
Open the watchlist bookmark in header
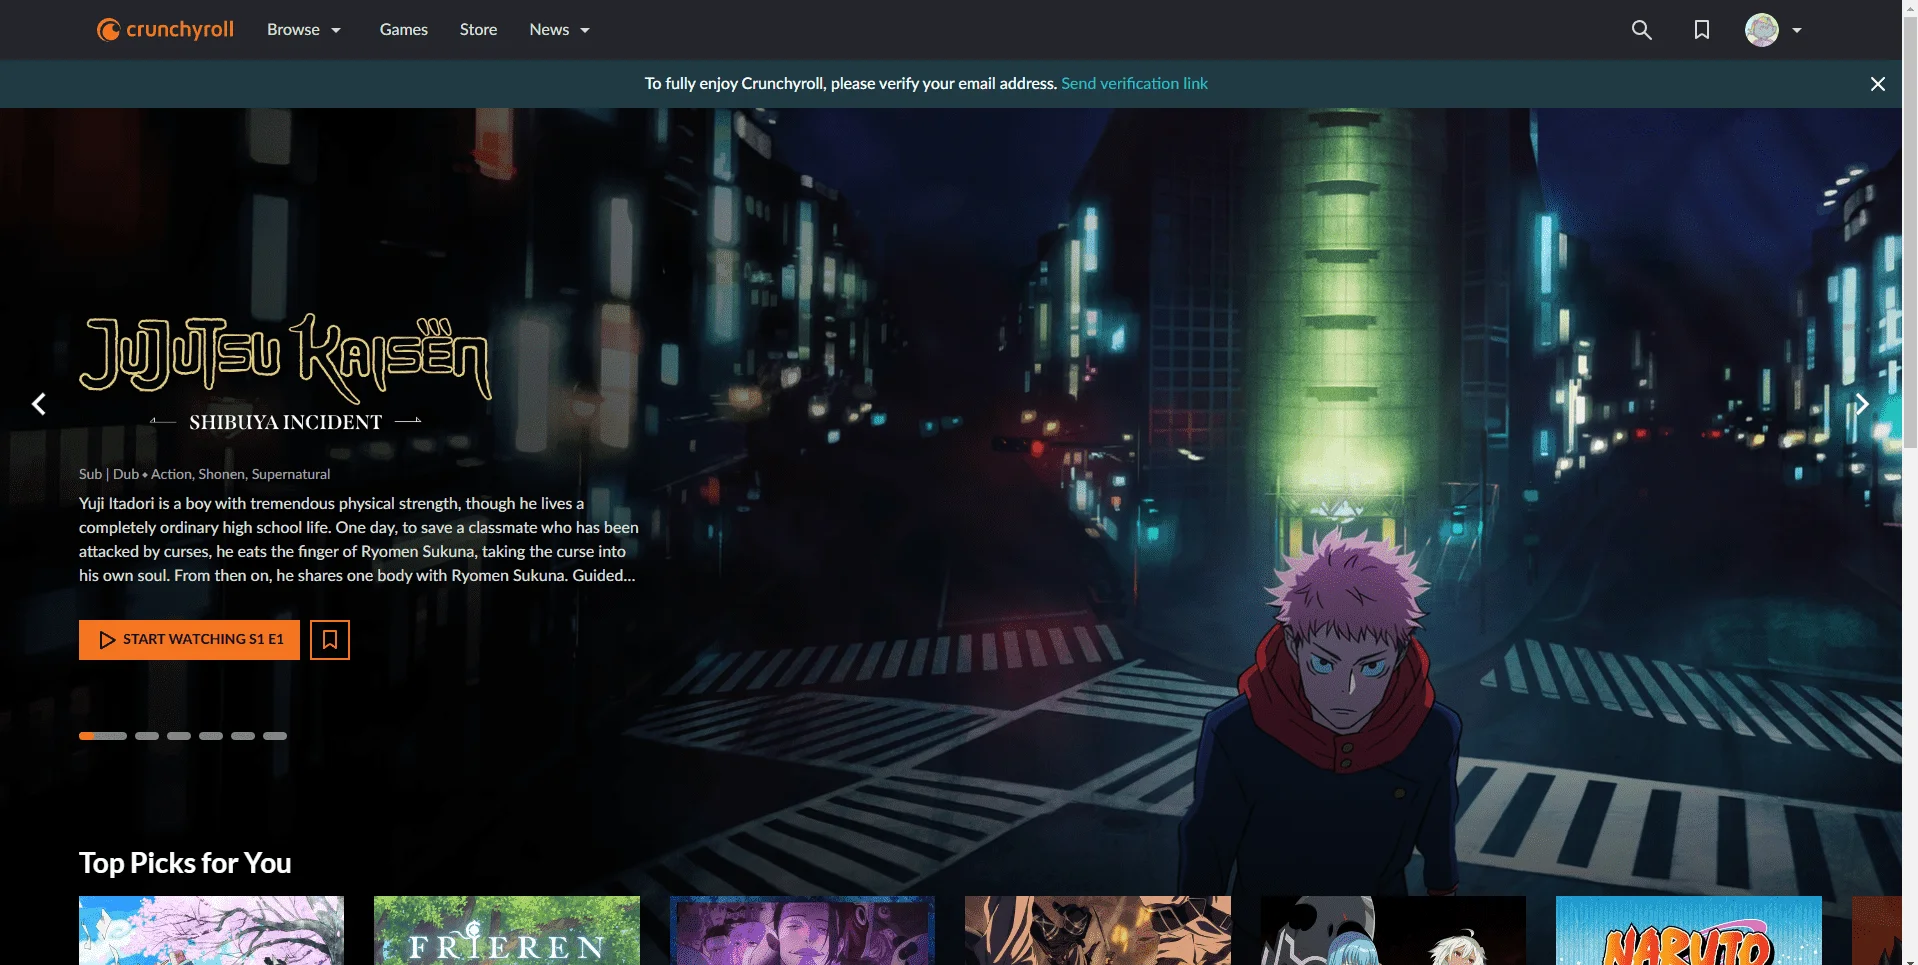(1701, 30)
